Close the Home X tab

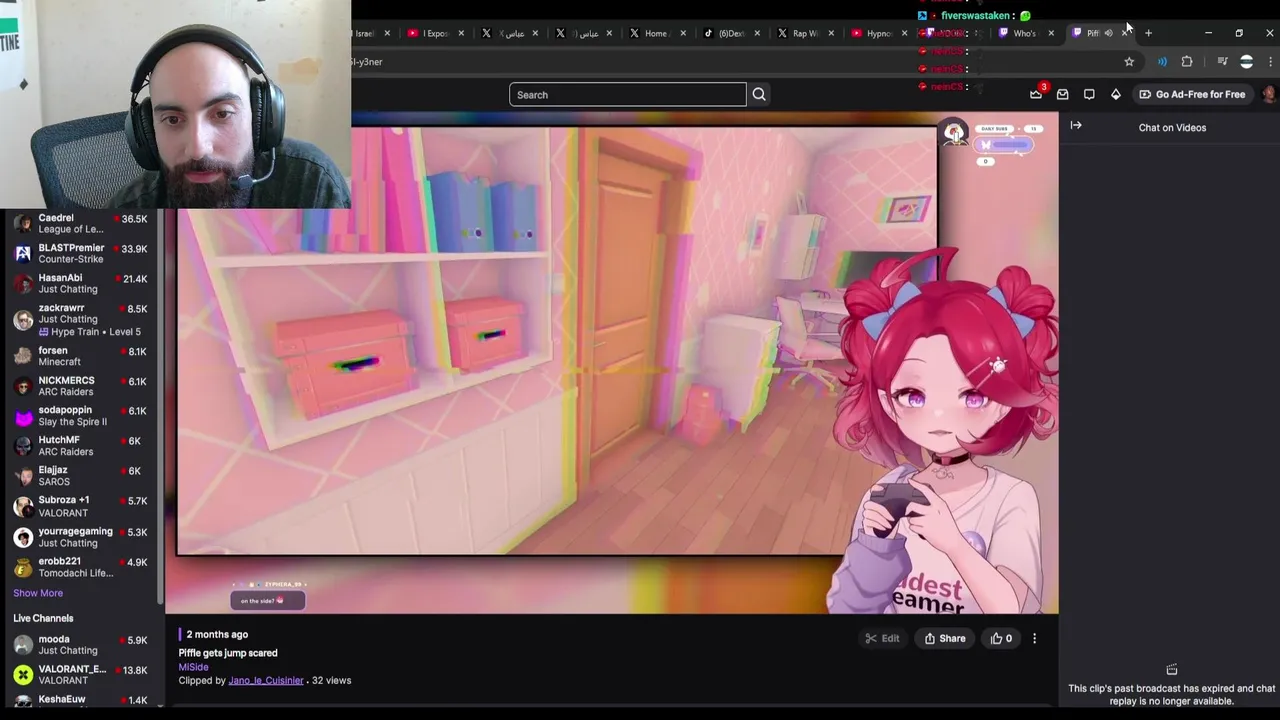coord(683,33)
